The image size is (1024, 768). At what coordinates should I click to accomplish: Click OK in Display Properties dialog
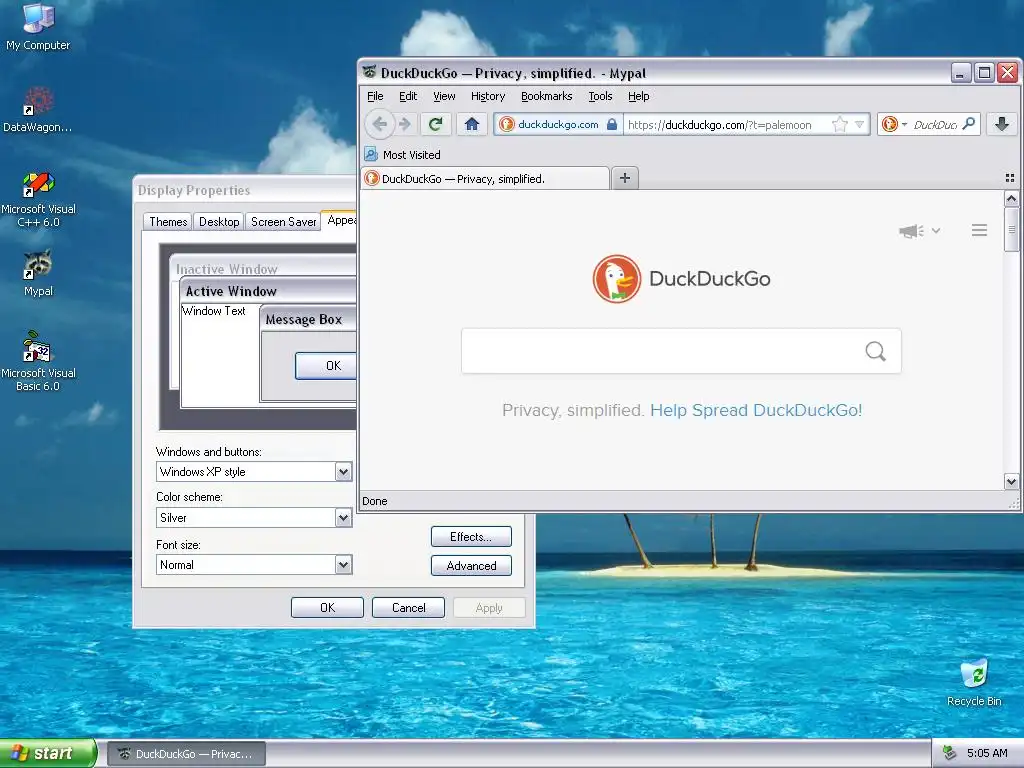327,607
